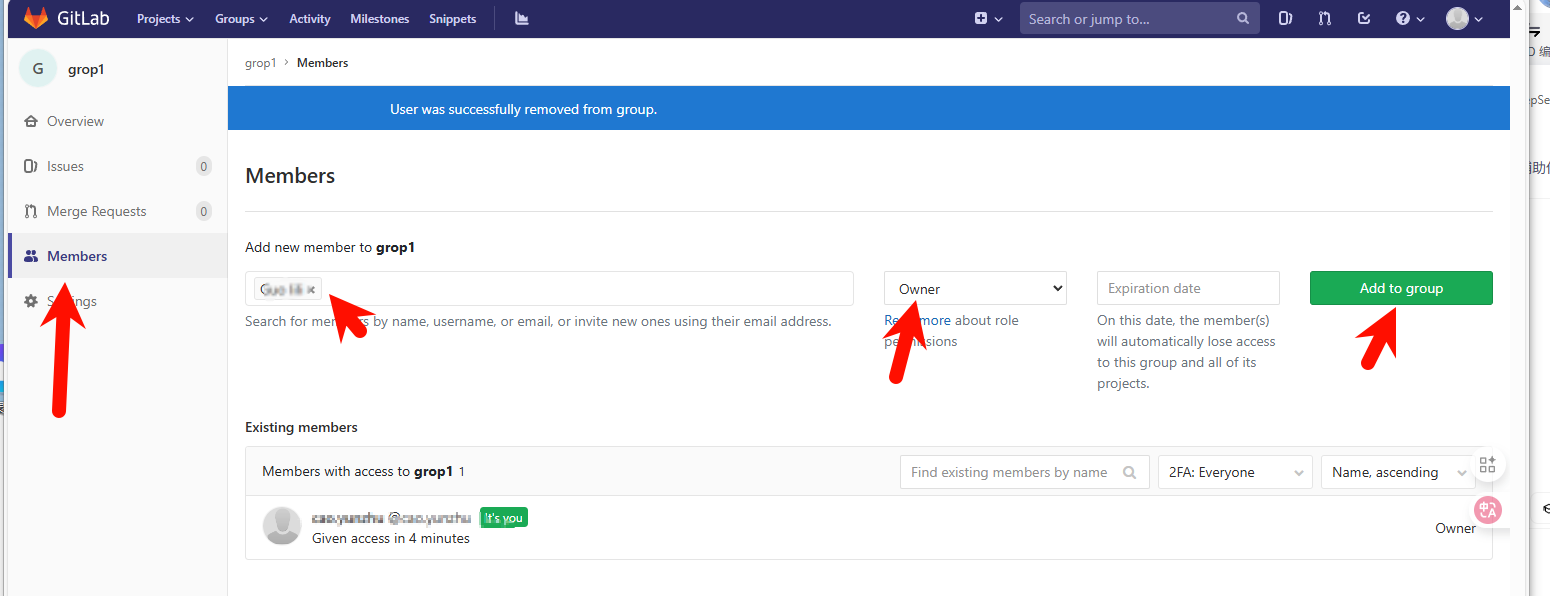The width and height of the screenshot is (1550, 596).
Task: Click the Overview home icon
Action: pos(31,121)
